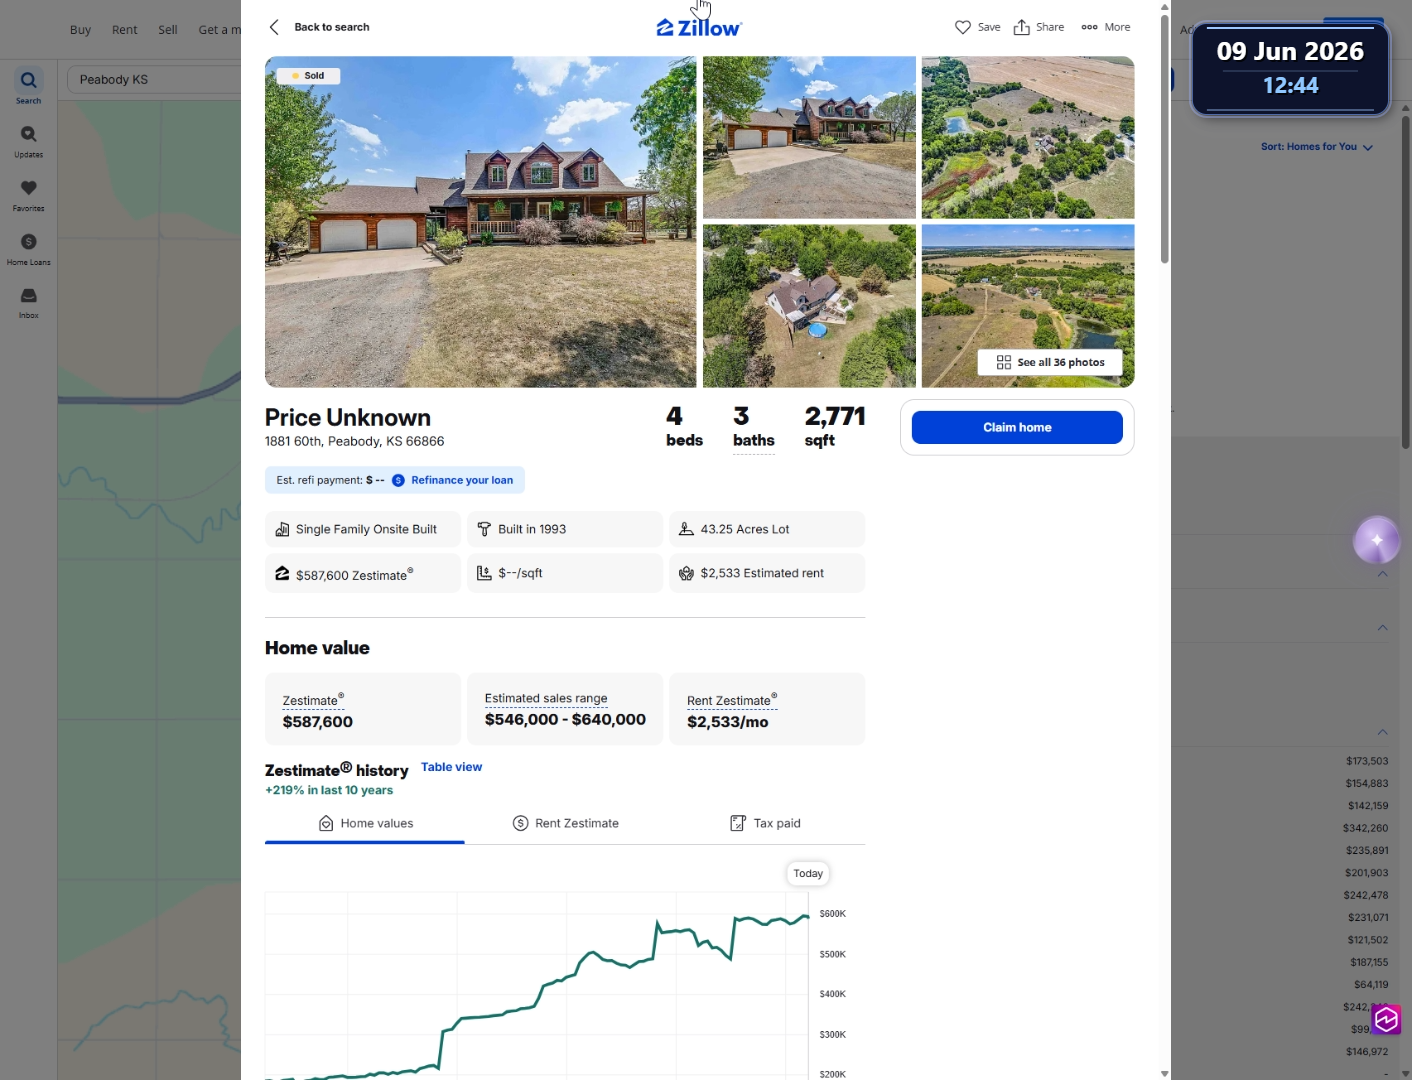The height and width of the screenshot is (1080, 1412).
Task: Open Inbox in the left sidebar
Action: 28,302
